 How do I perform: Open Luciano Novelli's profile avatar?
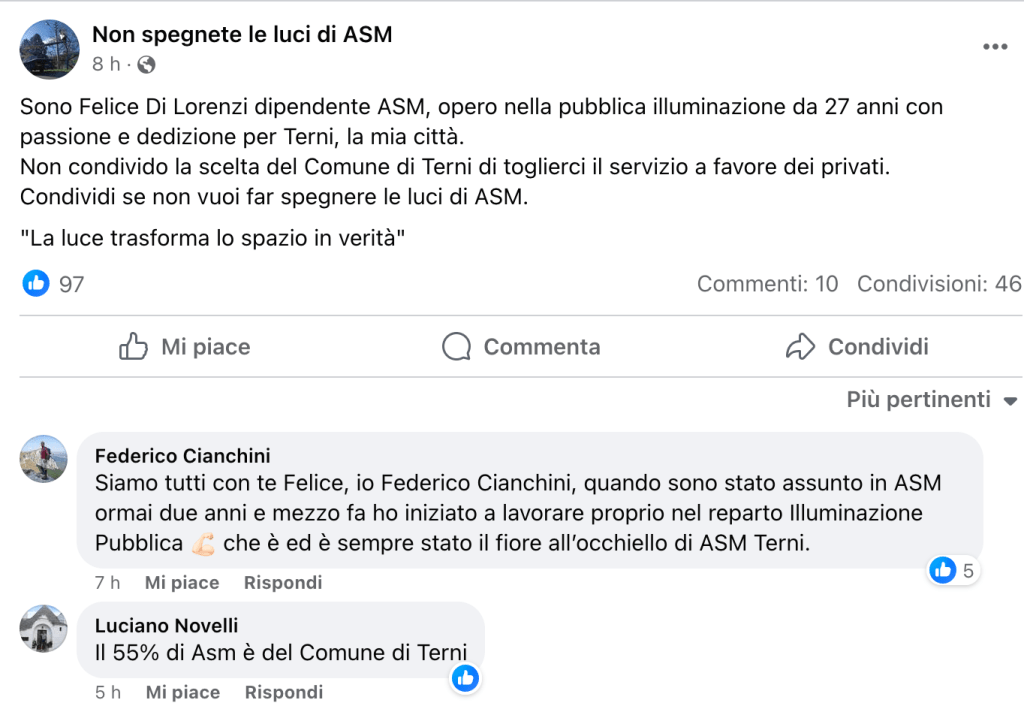tap(44, 629)
